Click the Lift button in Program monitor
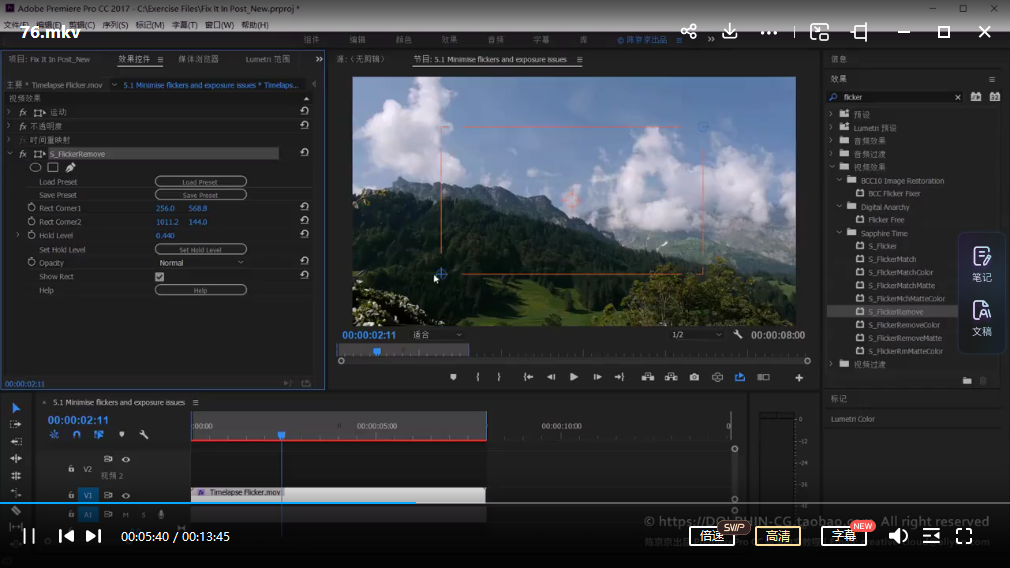This screenshot has width=1010, height=568. point(648,377)
